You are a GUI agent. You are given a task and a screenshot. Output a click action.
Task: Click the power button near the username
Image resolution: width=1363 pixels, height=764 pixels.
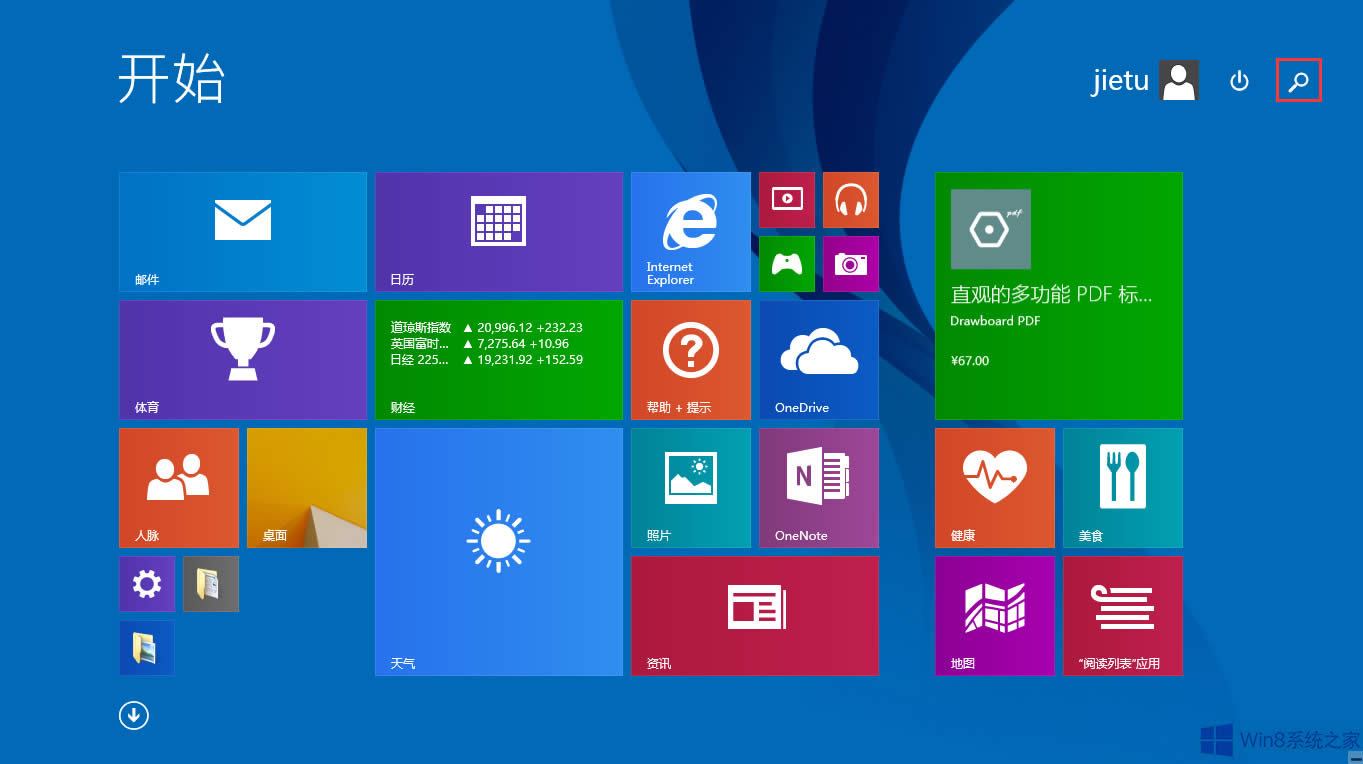coord(1239,81)
